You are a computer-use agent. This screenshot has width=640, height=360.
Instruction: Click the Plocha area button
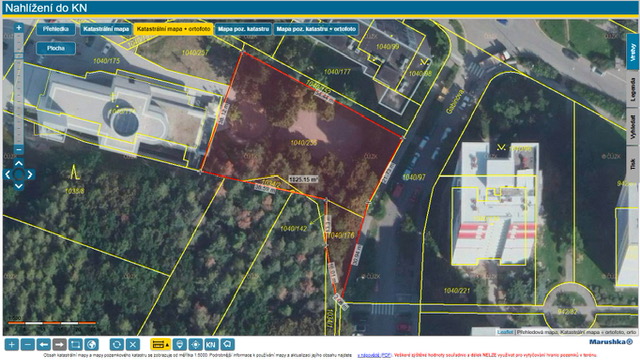56,48
